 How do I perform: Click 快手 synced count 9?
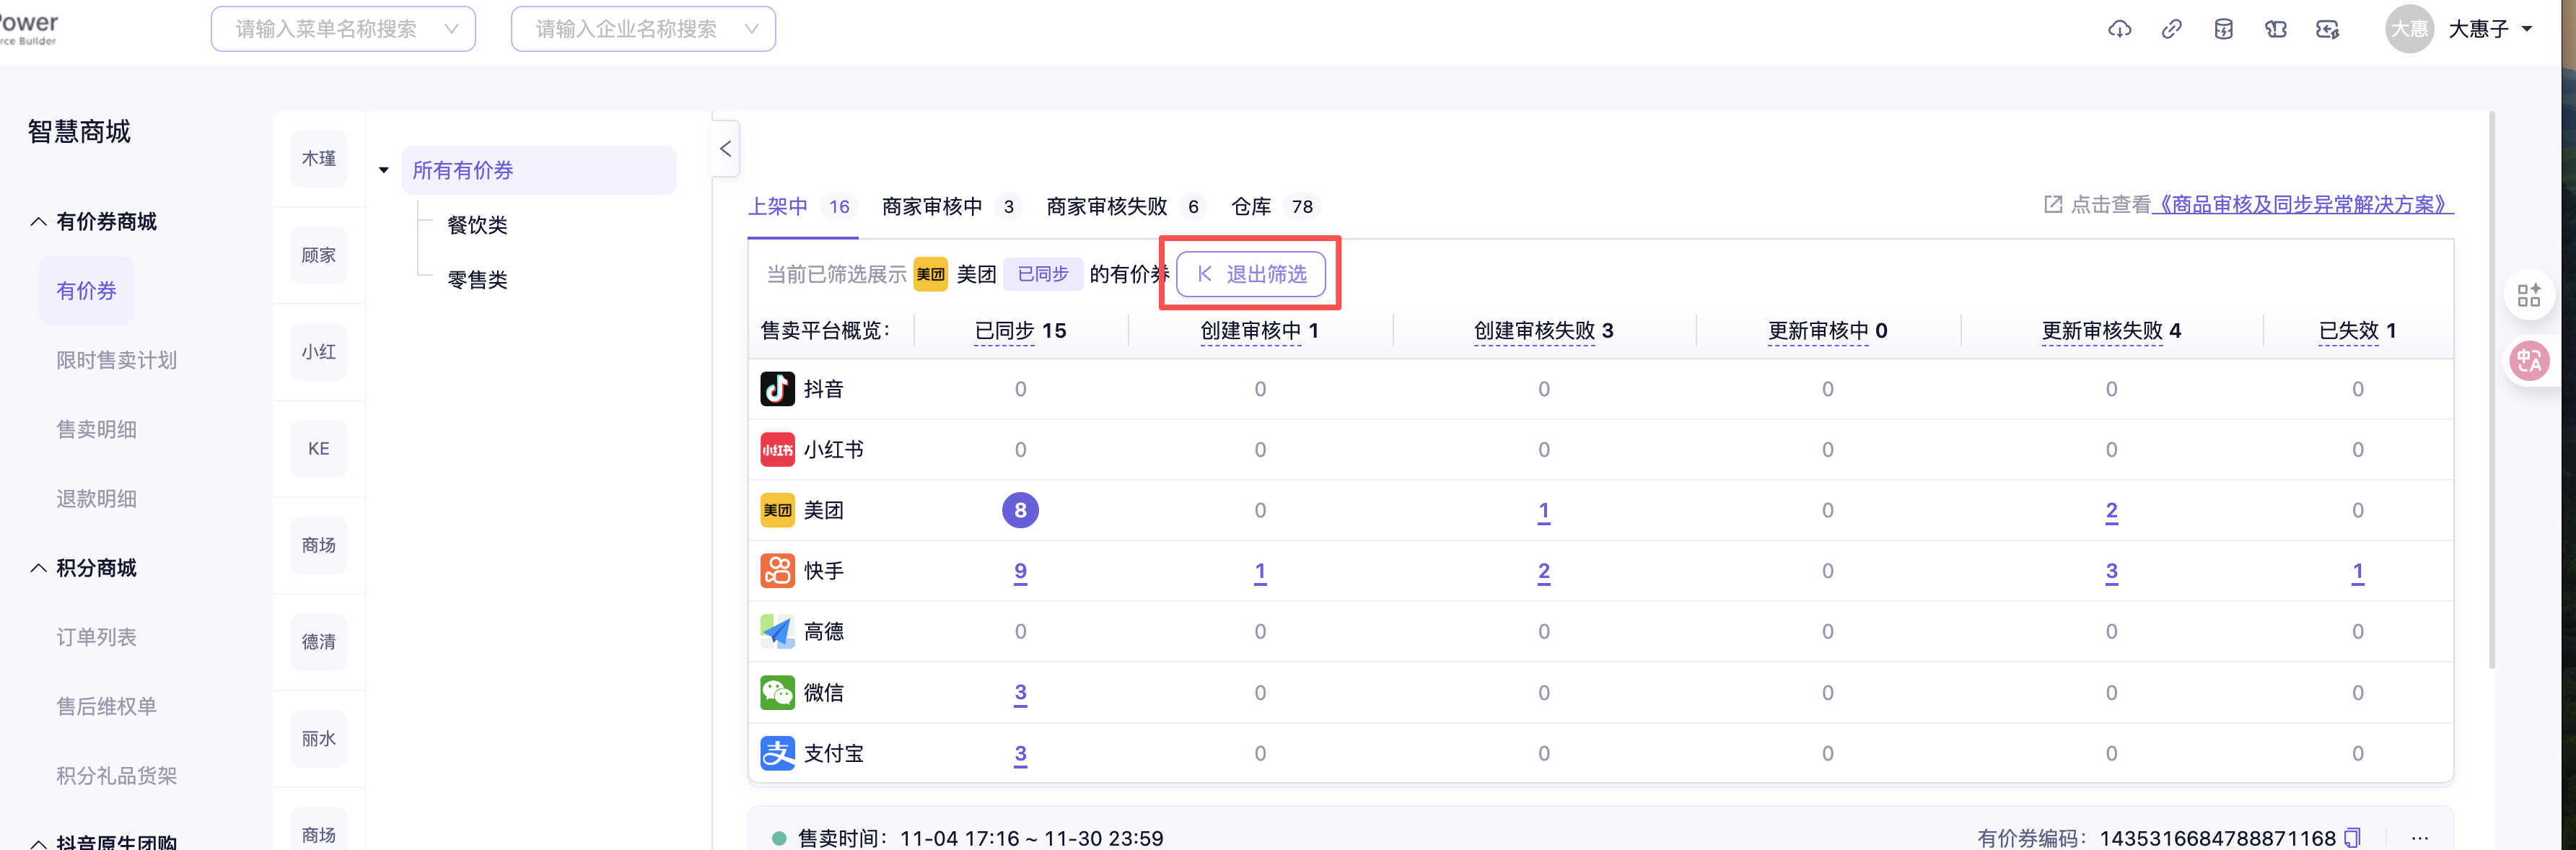(1020, 571)
